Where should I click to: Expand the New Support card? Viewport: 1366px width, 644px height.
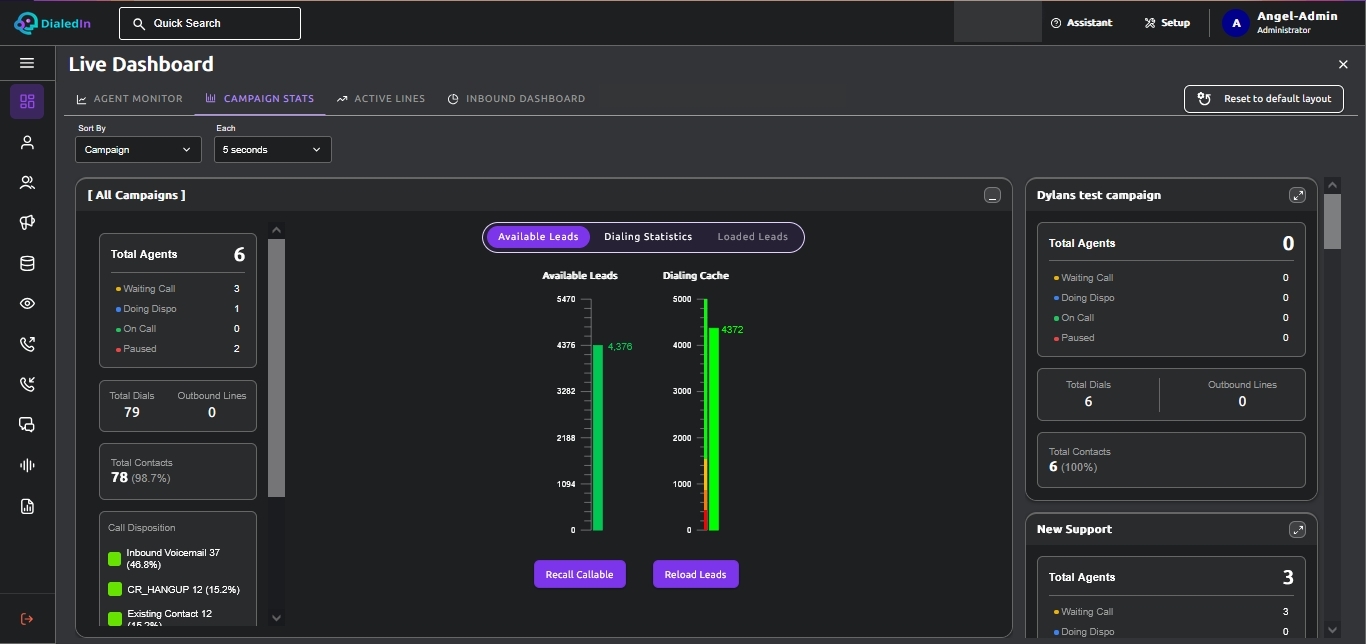[x=1297, y=529]
